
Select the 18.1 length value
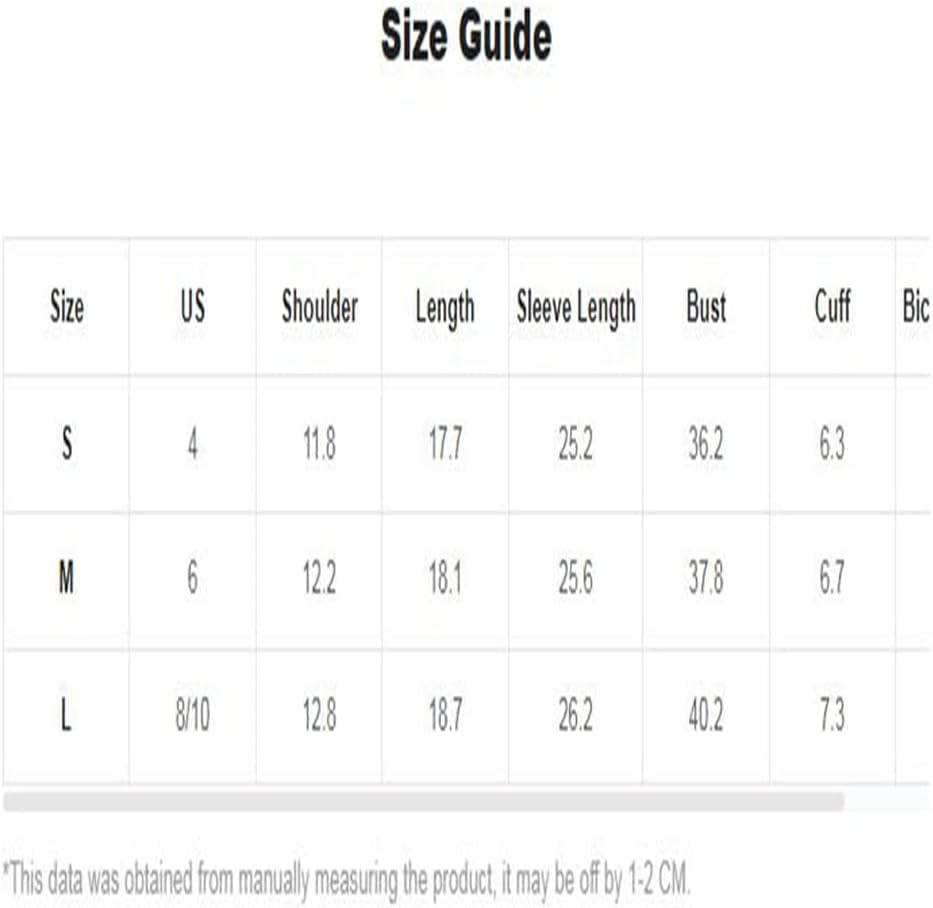(x=445, y=579)
